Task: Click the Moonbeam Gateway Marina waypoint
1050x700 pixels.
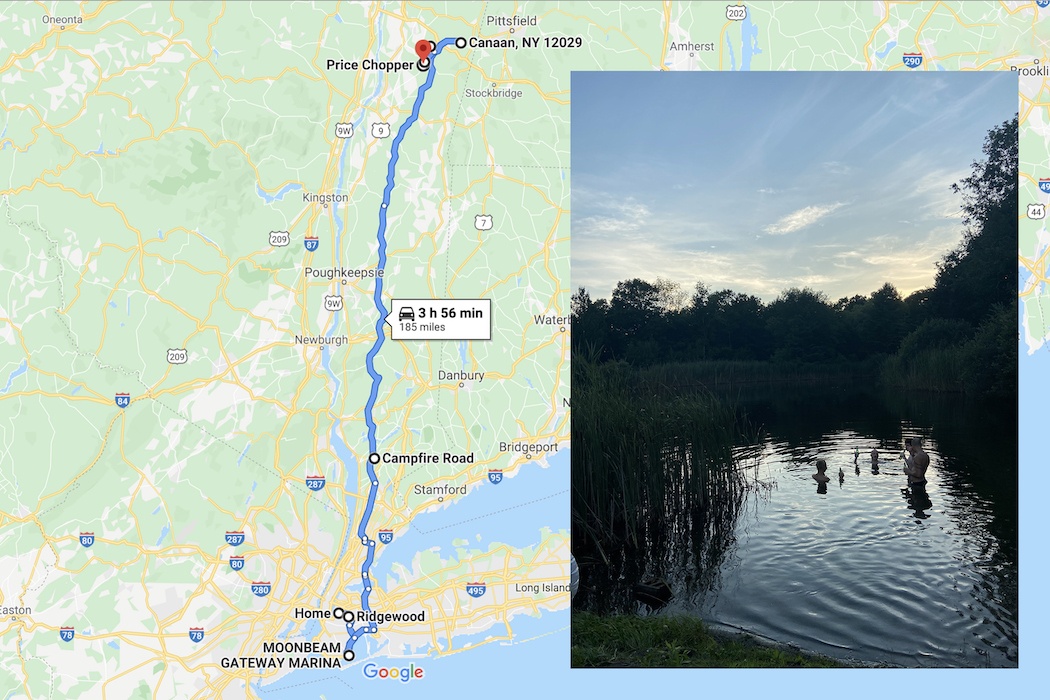Action: coord(349,656)
